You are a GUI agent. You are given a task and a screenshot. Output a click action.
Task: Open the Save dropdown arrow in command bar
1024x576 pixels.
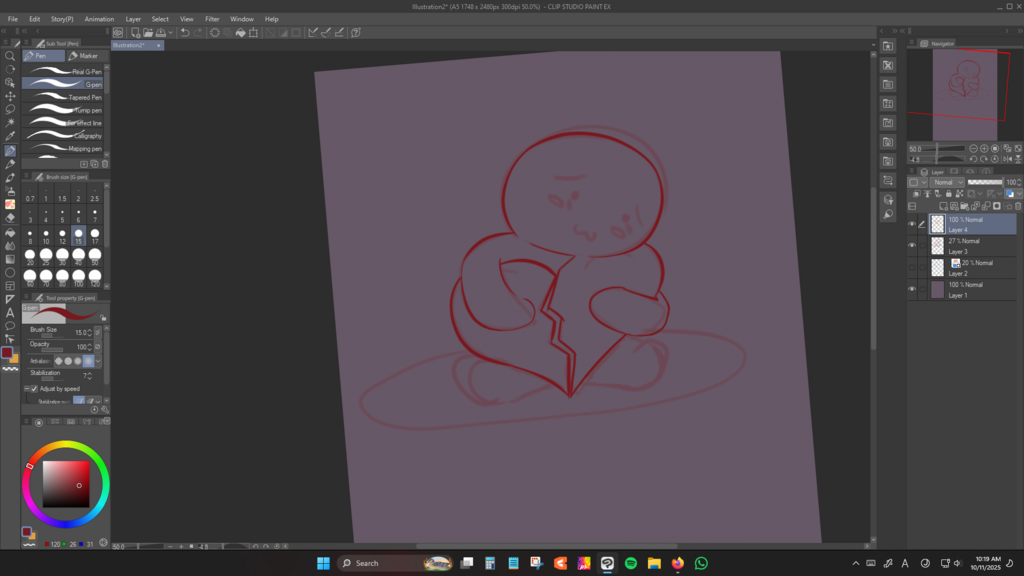[169, 33]
